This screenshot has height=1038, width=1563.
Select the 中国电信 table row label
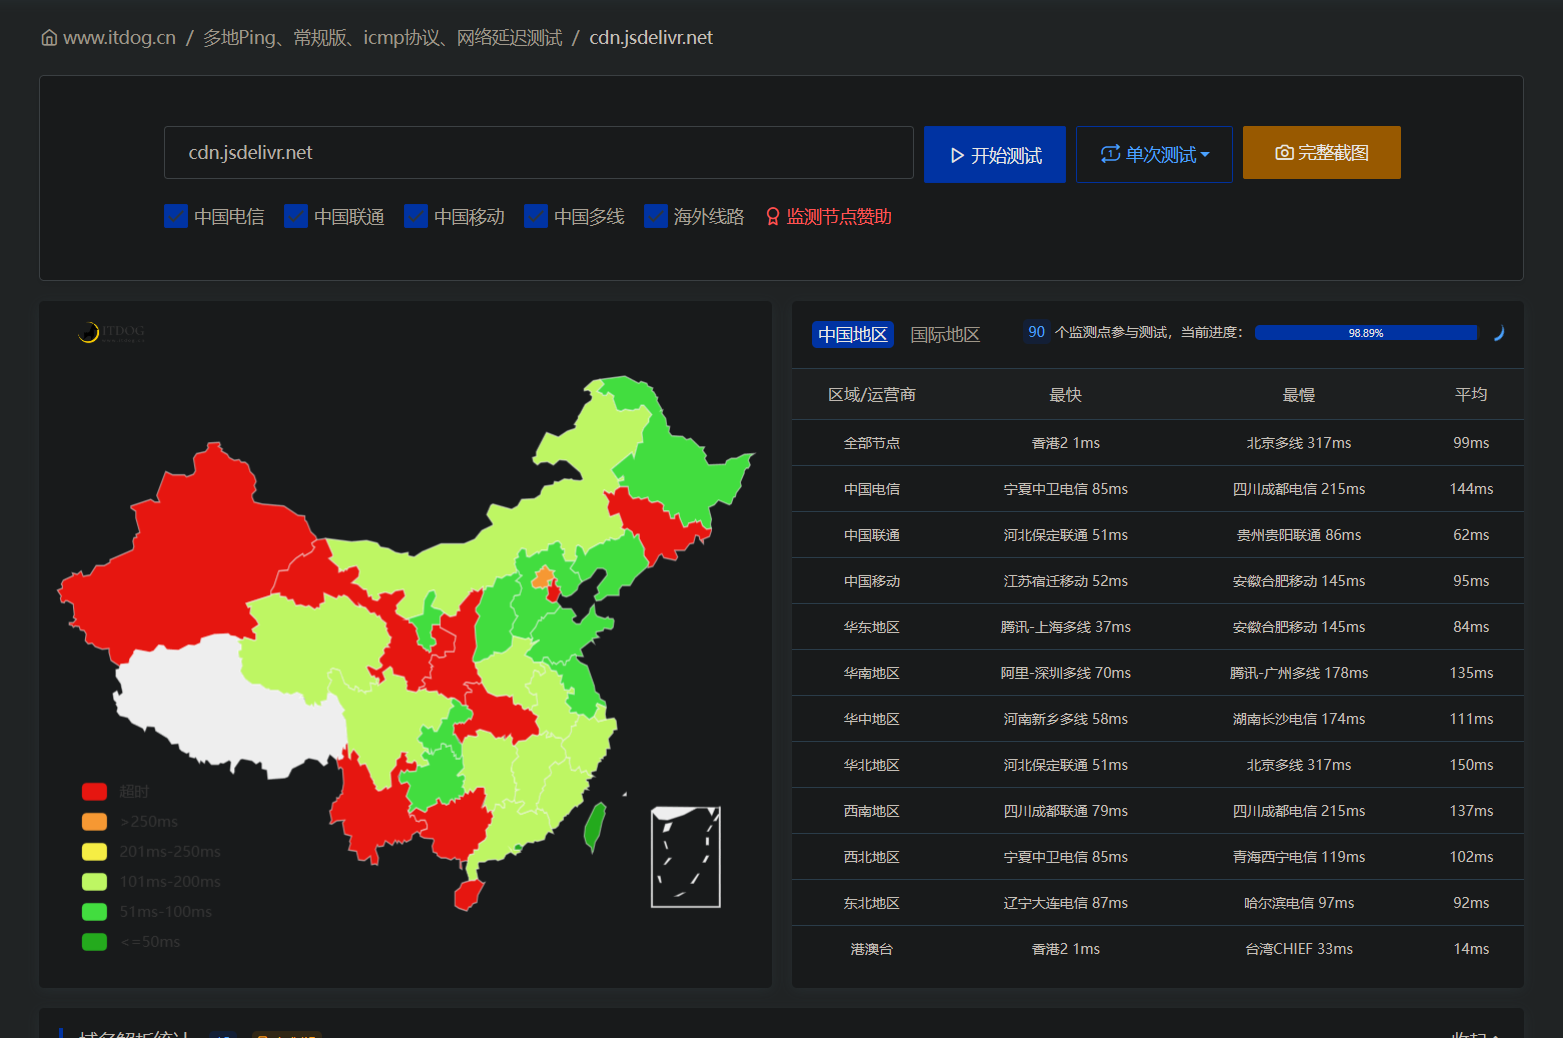[872, 489]
